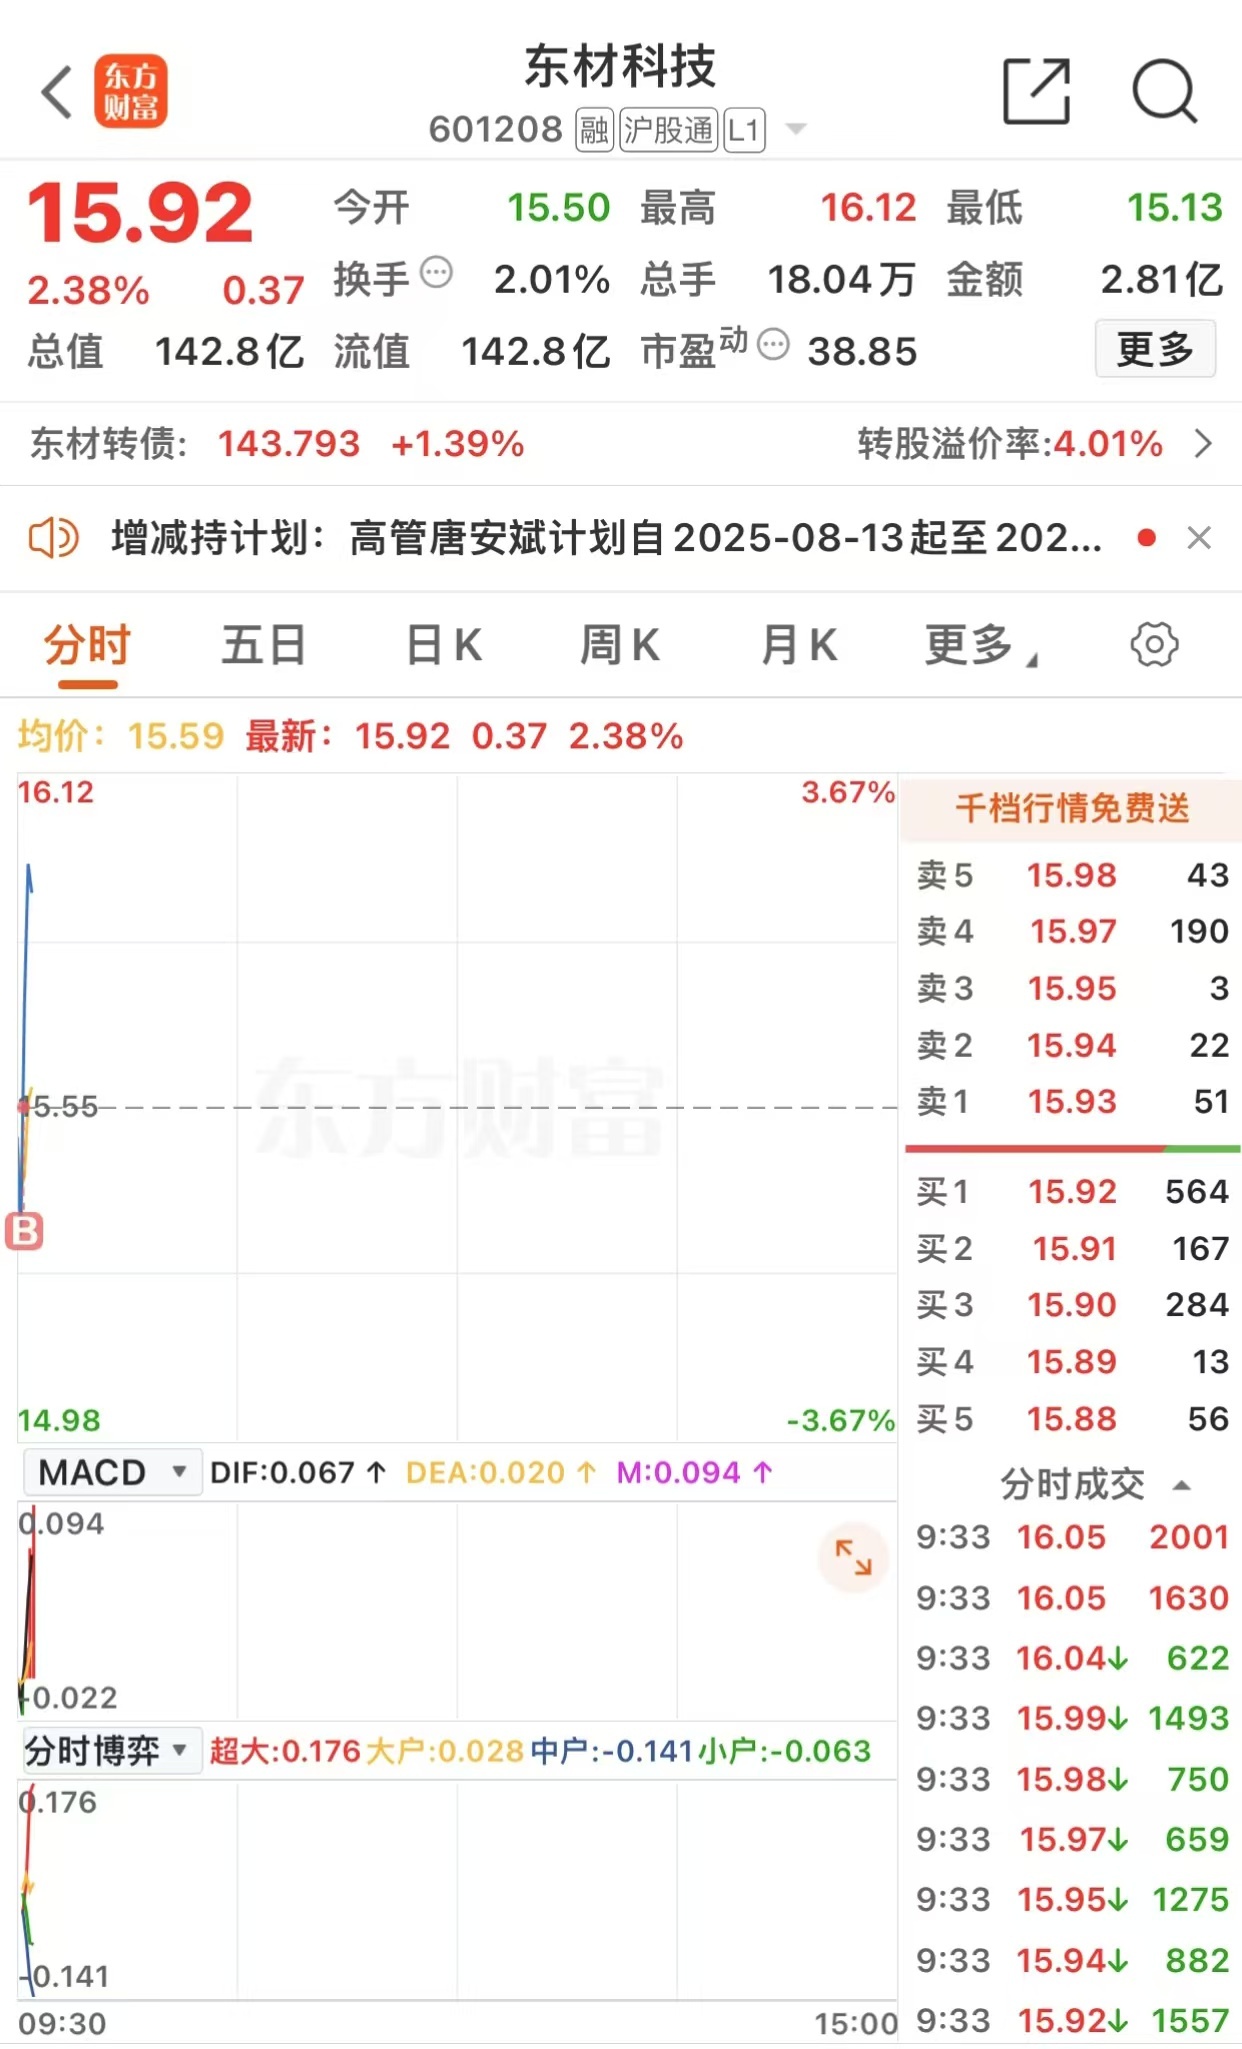1242x2049 pixels.
Task: Tap 千档行情免费送 banner
Action: pyautogui.click(x=1072, y=808)
